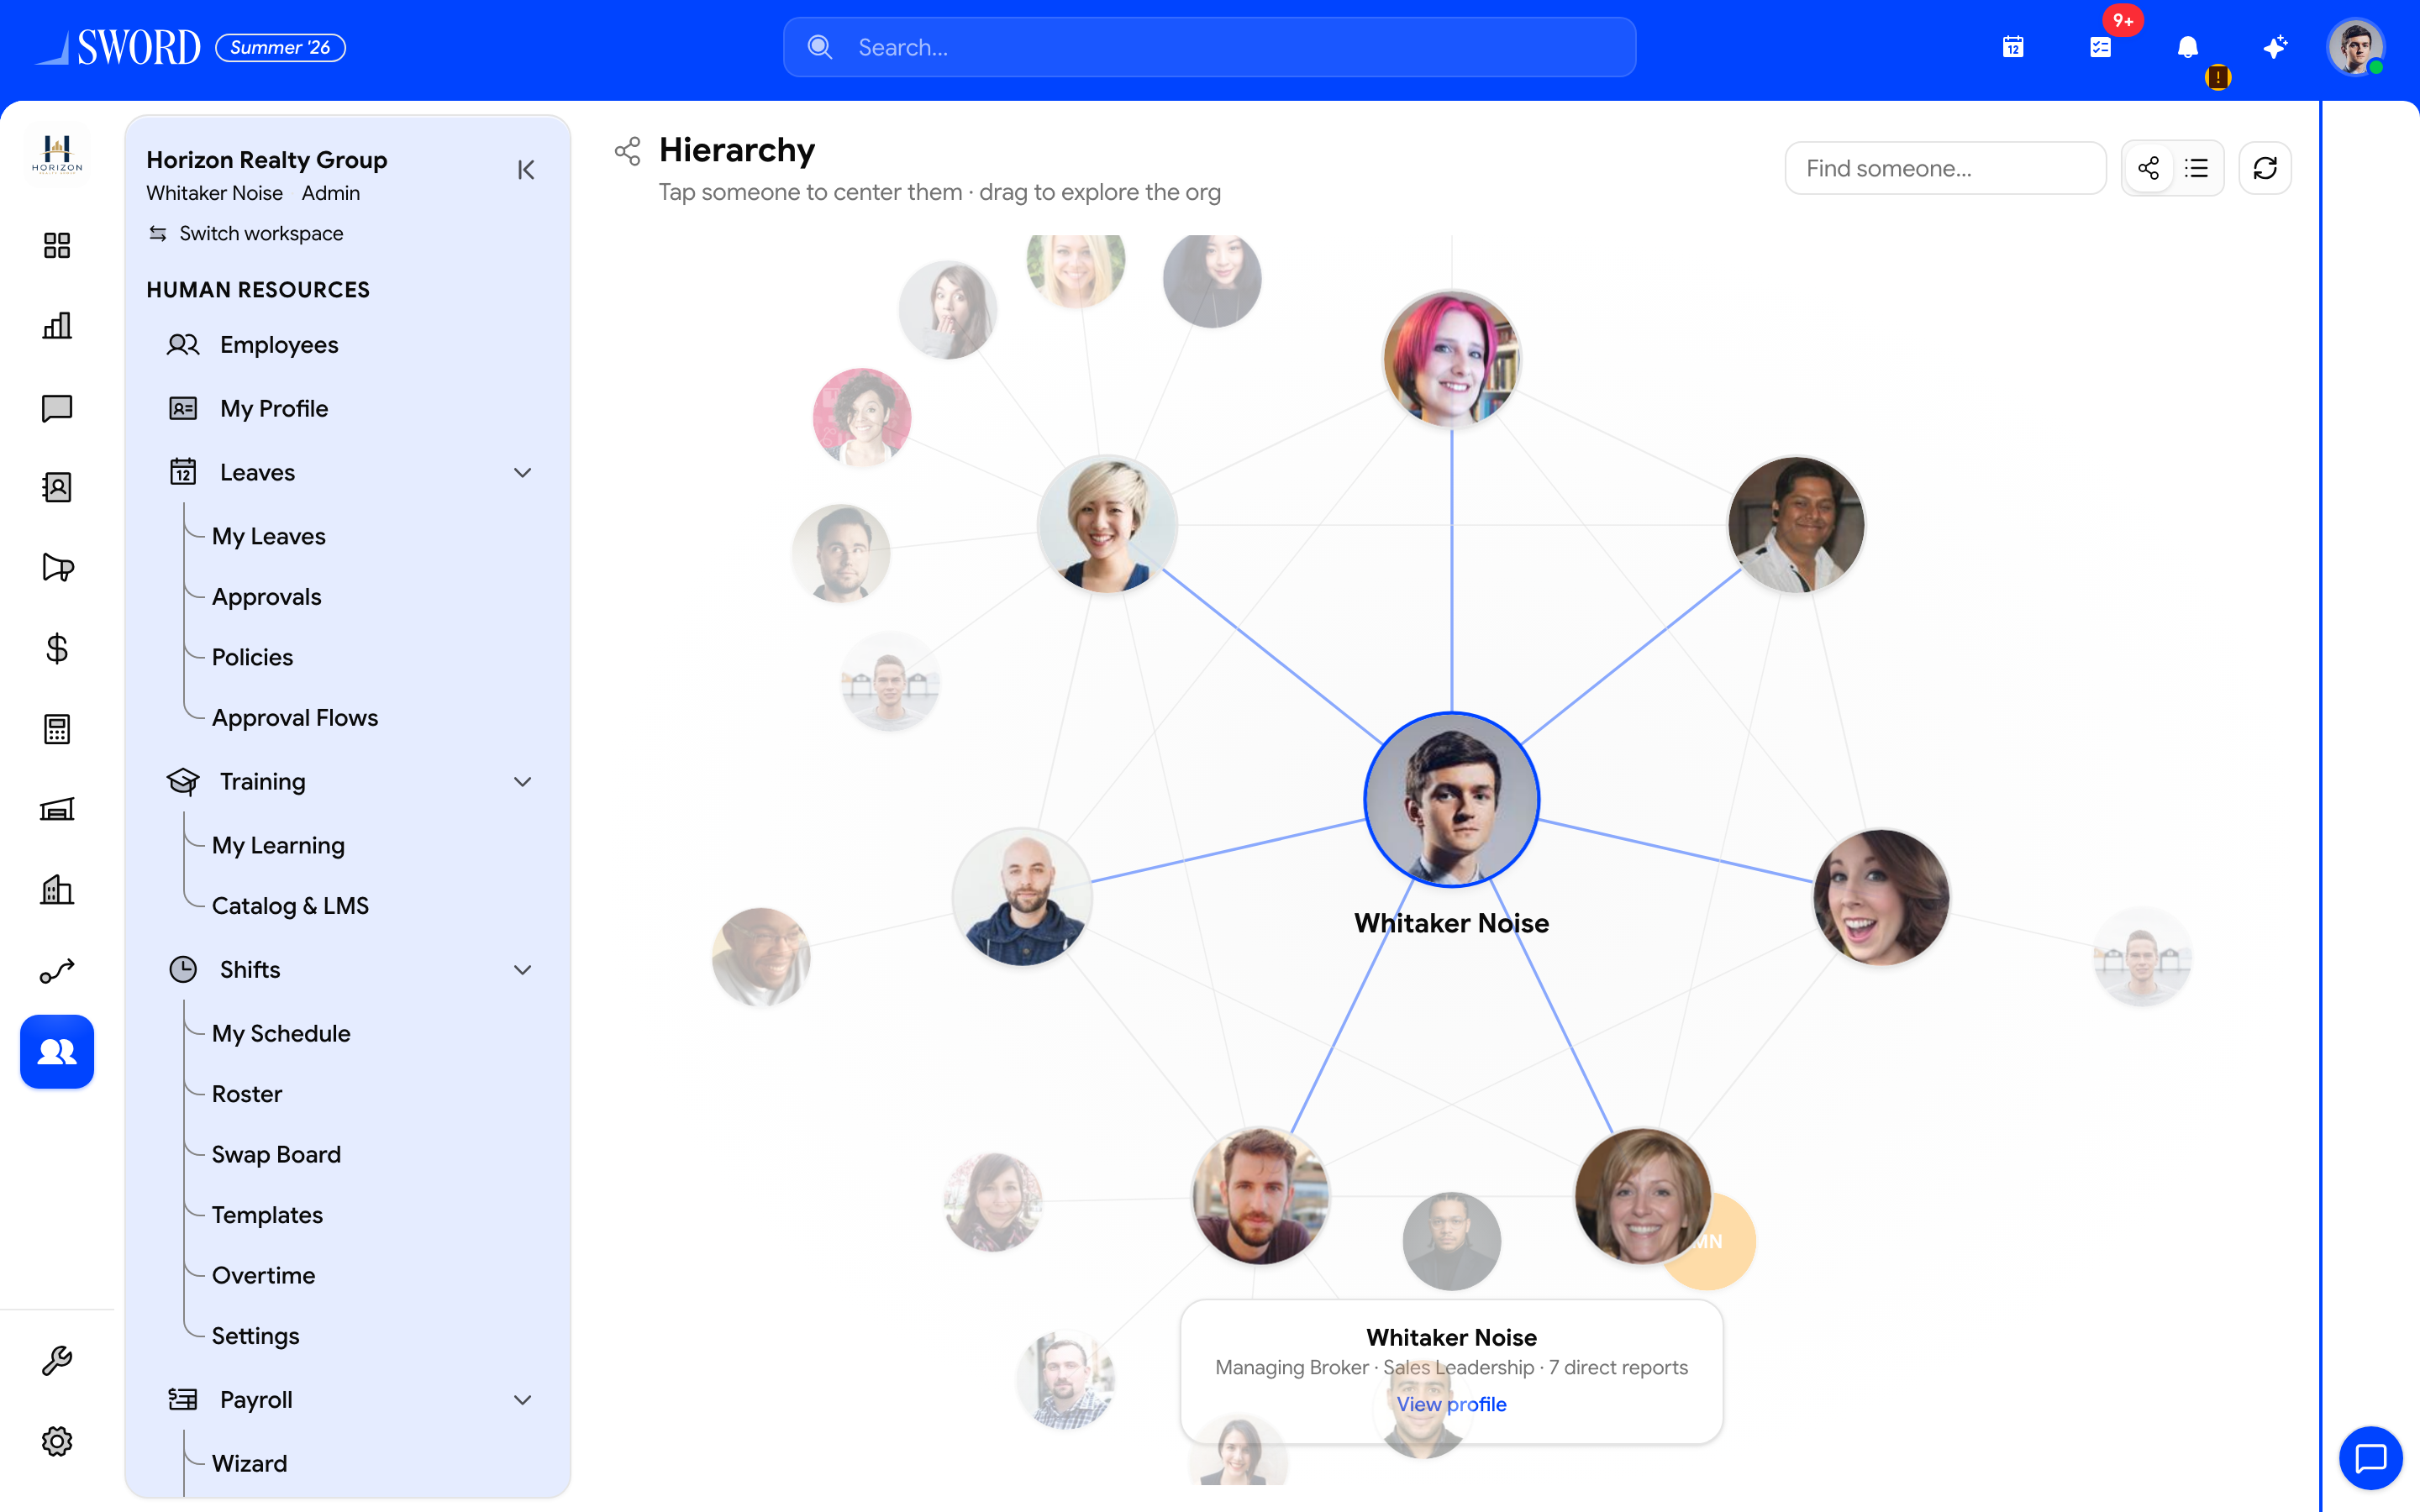The height and width of the screenshot is (1512, 2420).
Task: Open Approval Flows
Action: (x=294, y=717)
